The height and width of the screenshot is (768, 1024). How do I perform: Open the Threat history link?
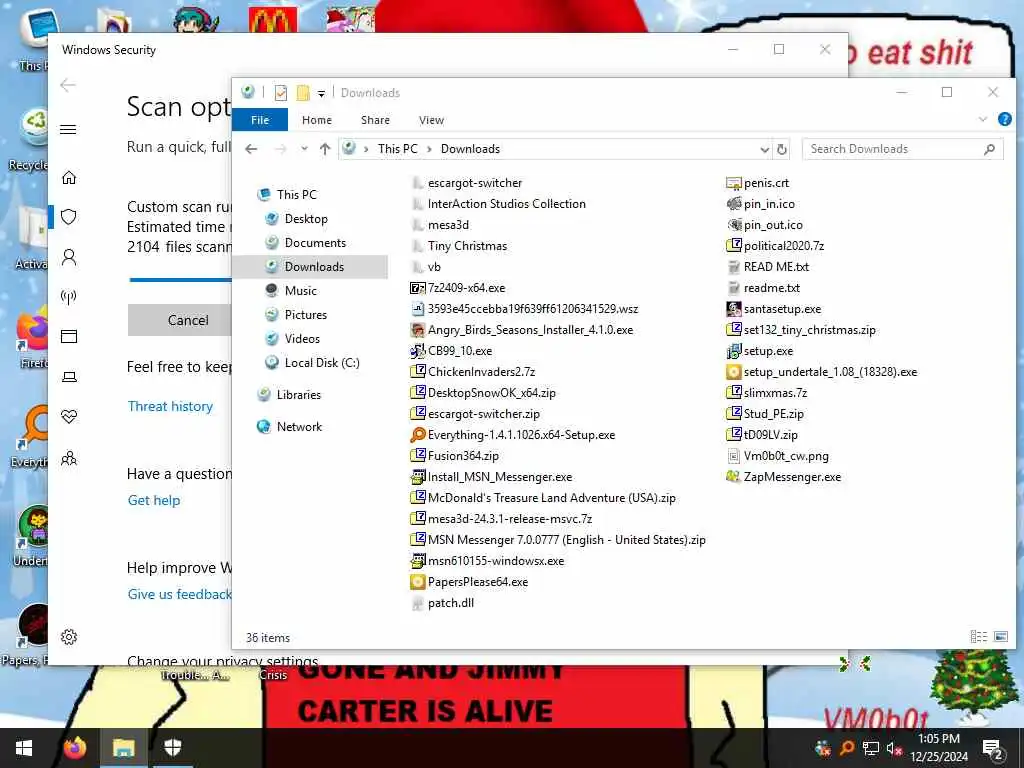click(x=170, y=406)
